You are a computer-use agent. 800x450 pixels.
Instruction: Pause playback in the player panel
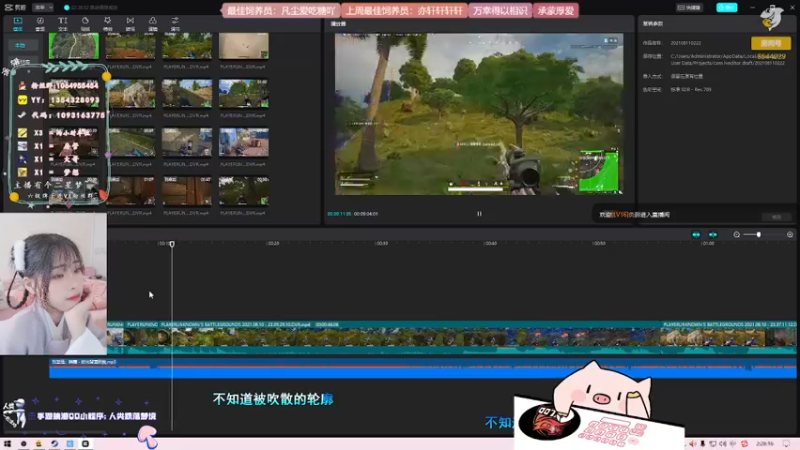click(479, 214)
